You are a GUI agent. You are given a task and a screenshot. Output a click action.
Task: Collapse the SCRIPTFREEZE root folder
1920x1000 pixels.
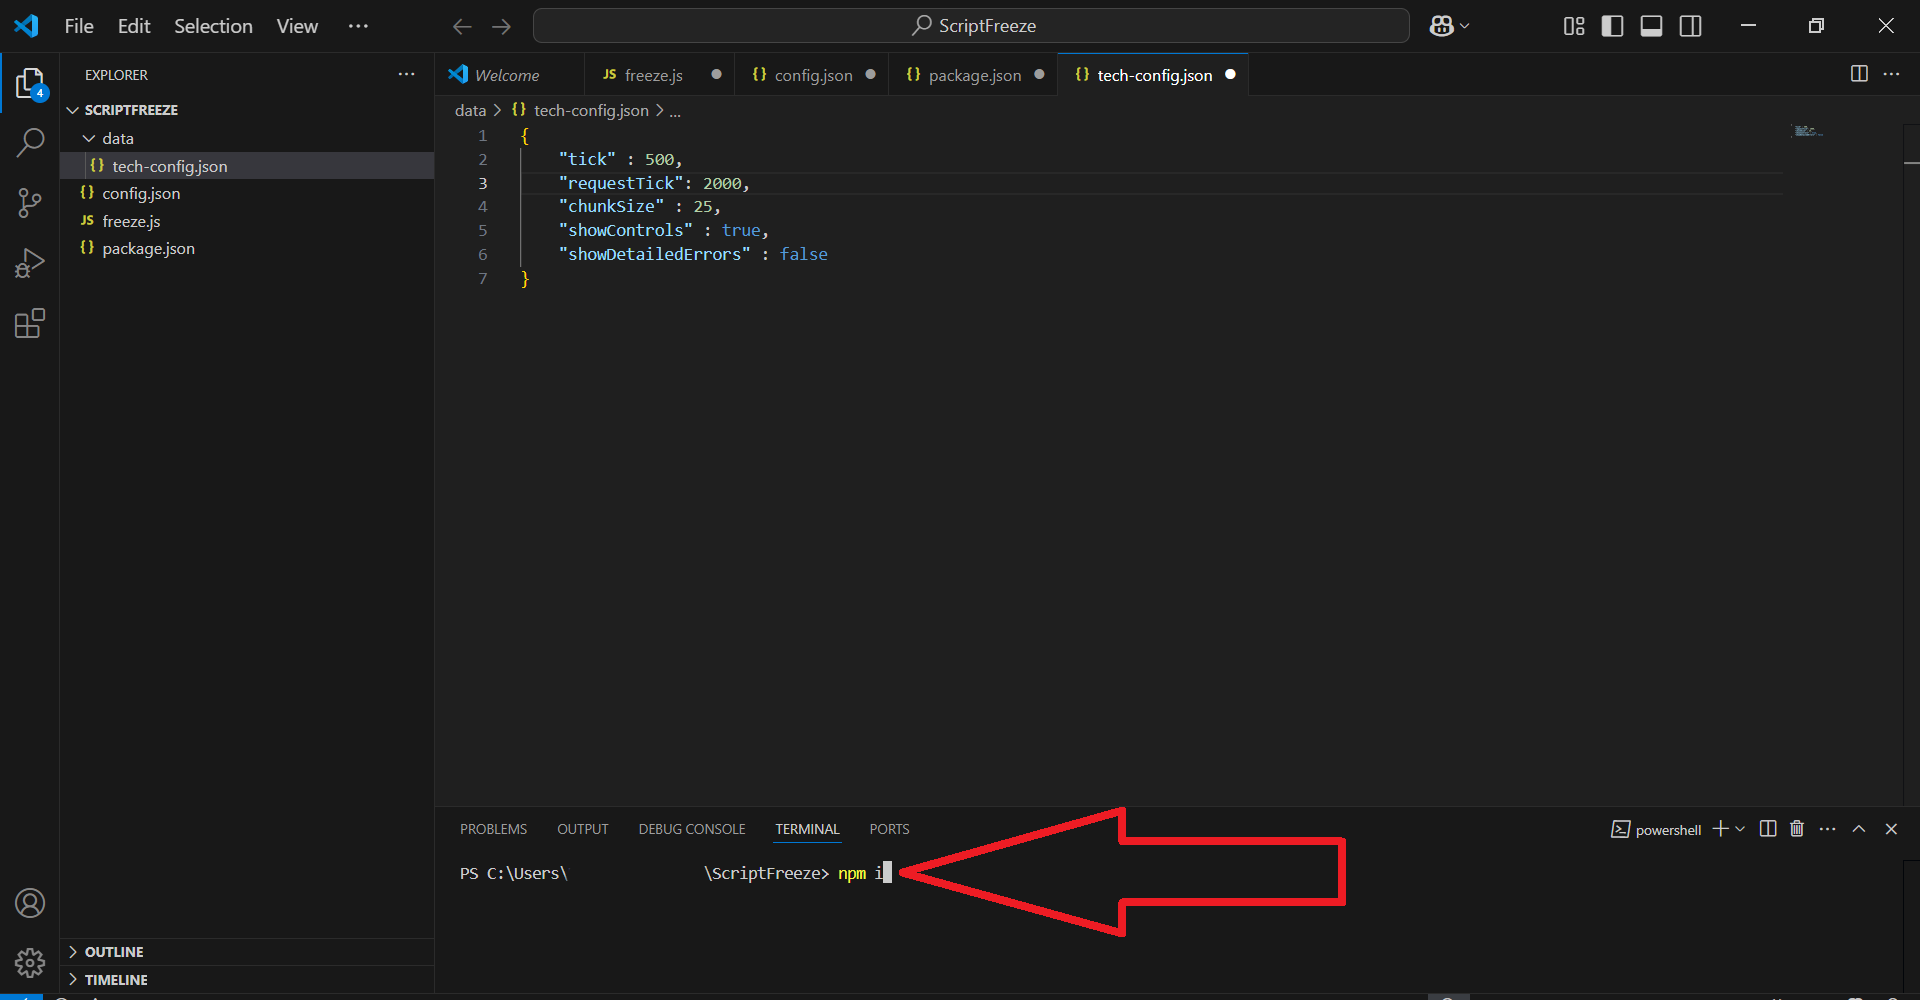[x=72, y=110]
